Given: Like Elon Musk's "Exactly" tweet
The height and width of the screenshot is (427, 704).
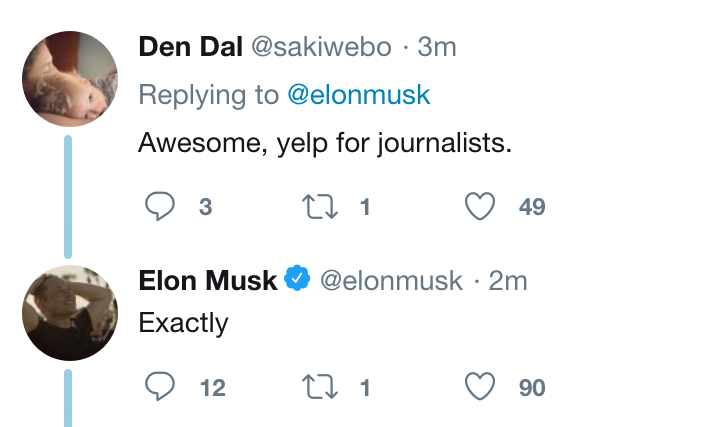Looking at the screenshot, I should [482, 387].
